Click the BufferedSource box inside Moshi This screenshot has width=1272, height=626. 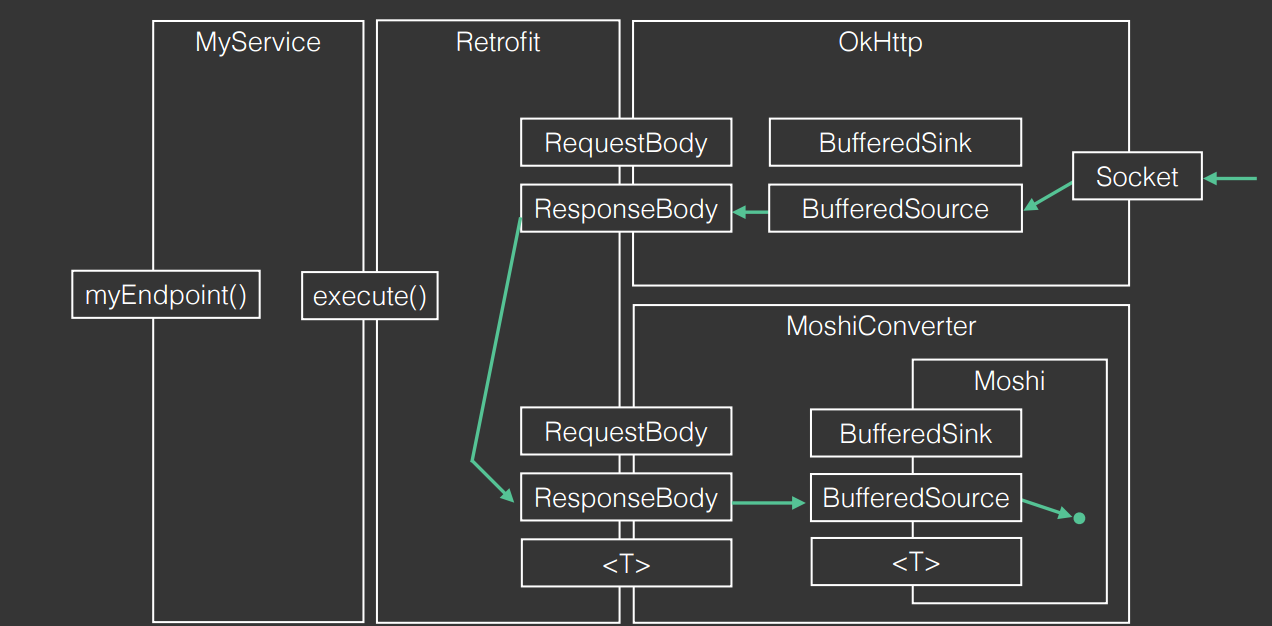916,497
